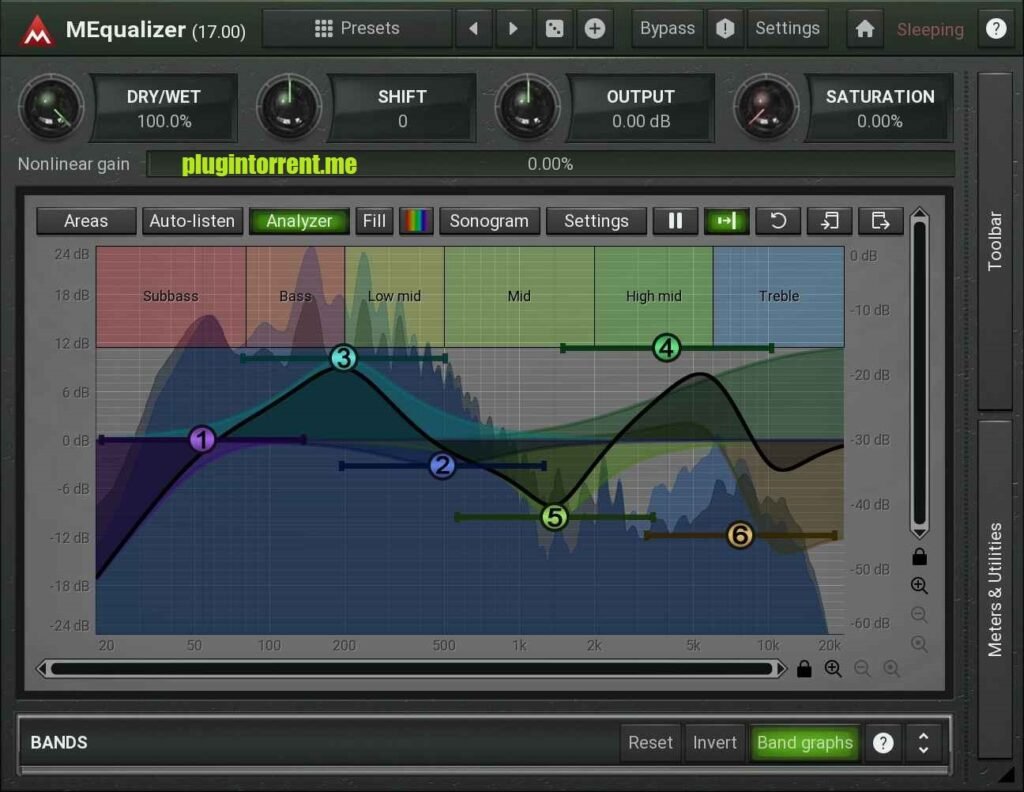Open Bands help question mark

pos(883,743)
